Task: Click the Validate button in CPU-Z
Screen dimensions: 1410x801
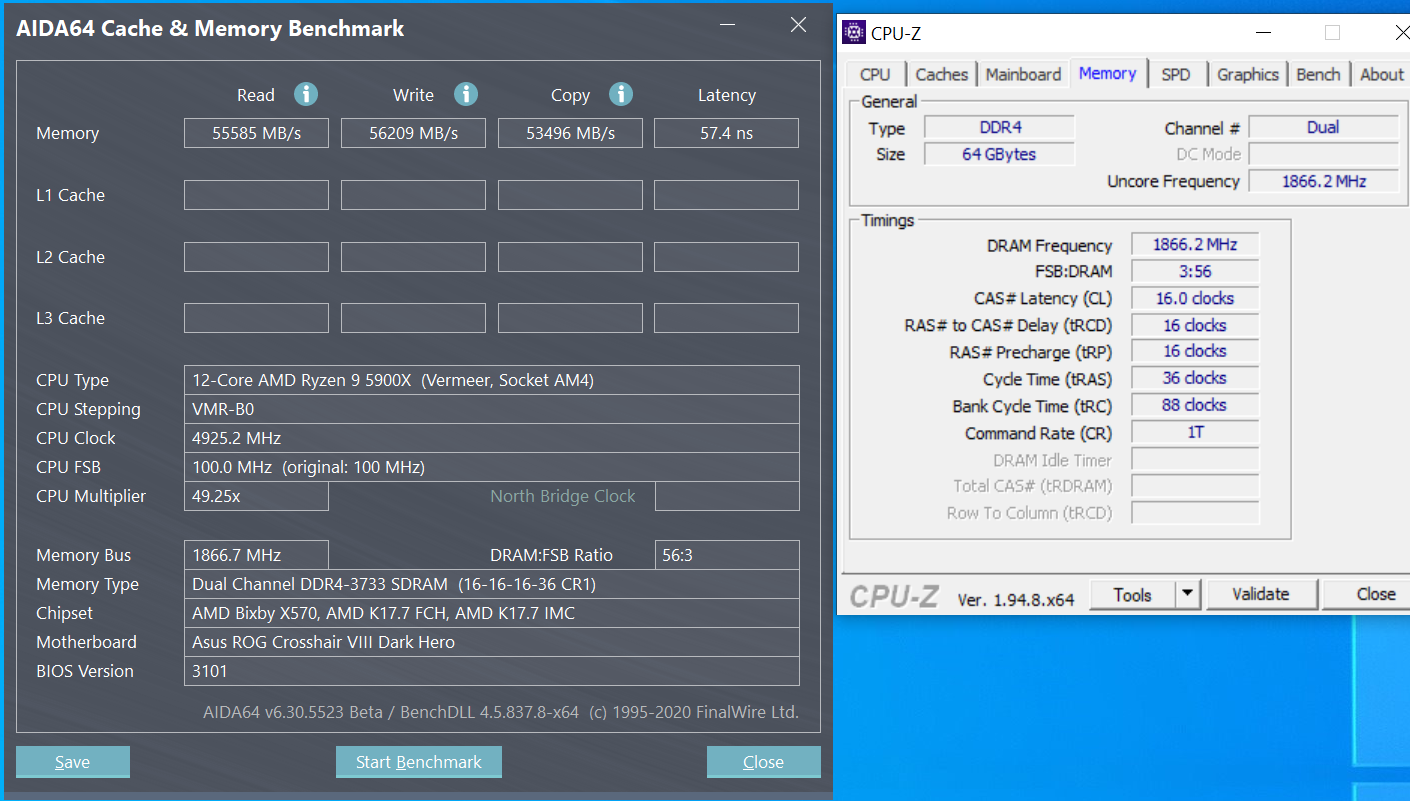Action: click(x=1261, y=594)
